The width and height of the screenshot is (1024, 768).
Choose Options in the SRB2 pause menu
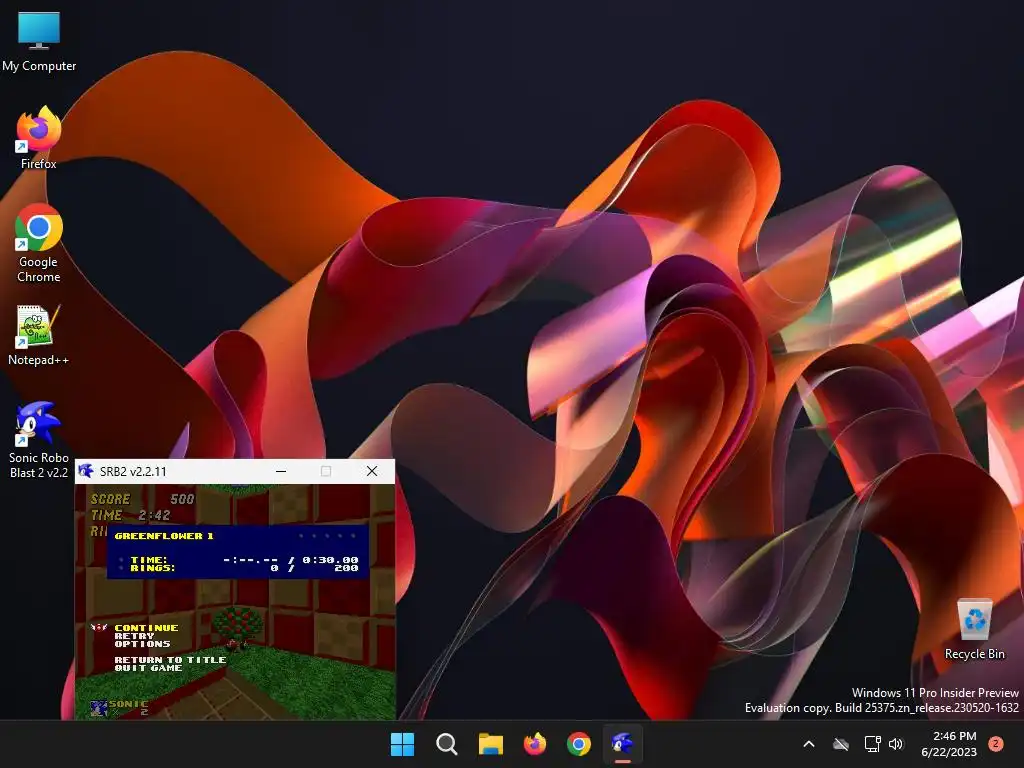tap(142, 643)
